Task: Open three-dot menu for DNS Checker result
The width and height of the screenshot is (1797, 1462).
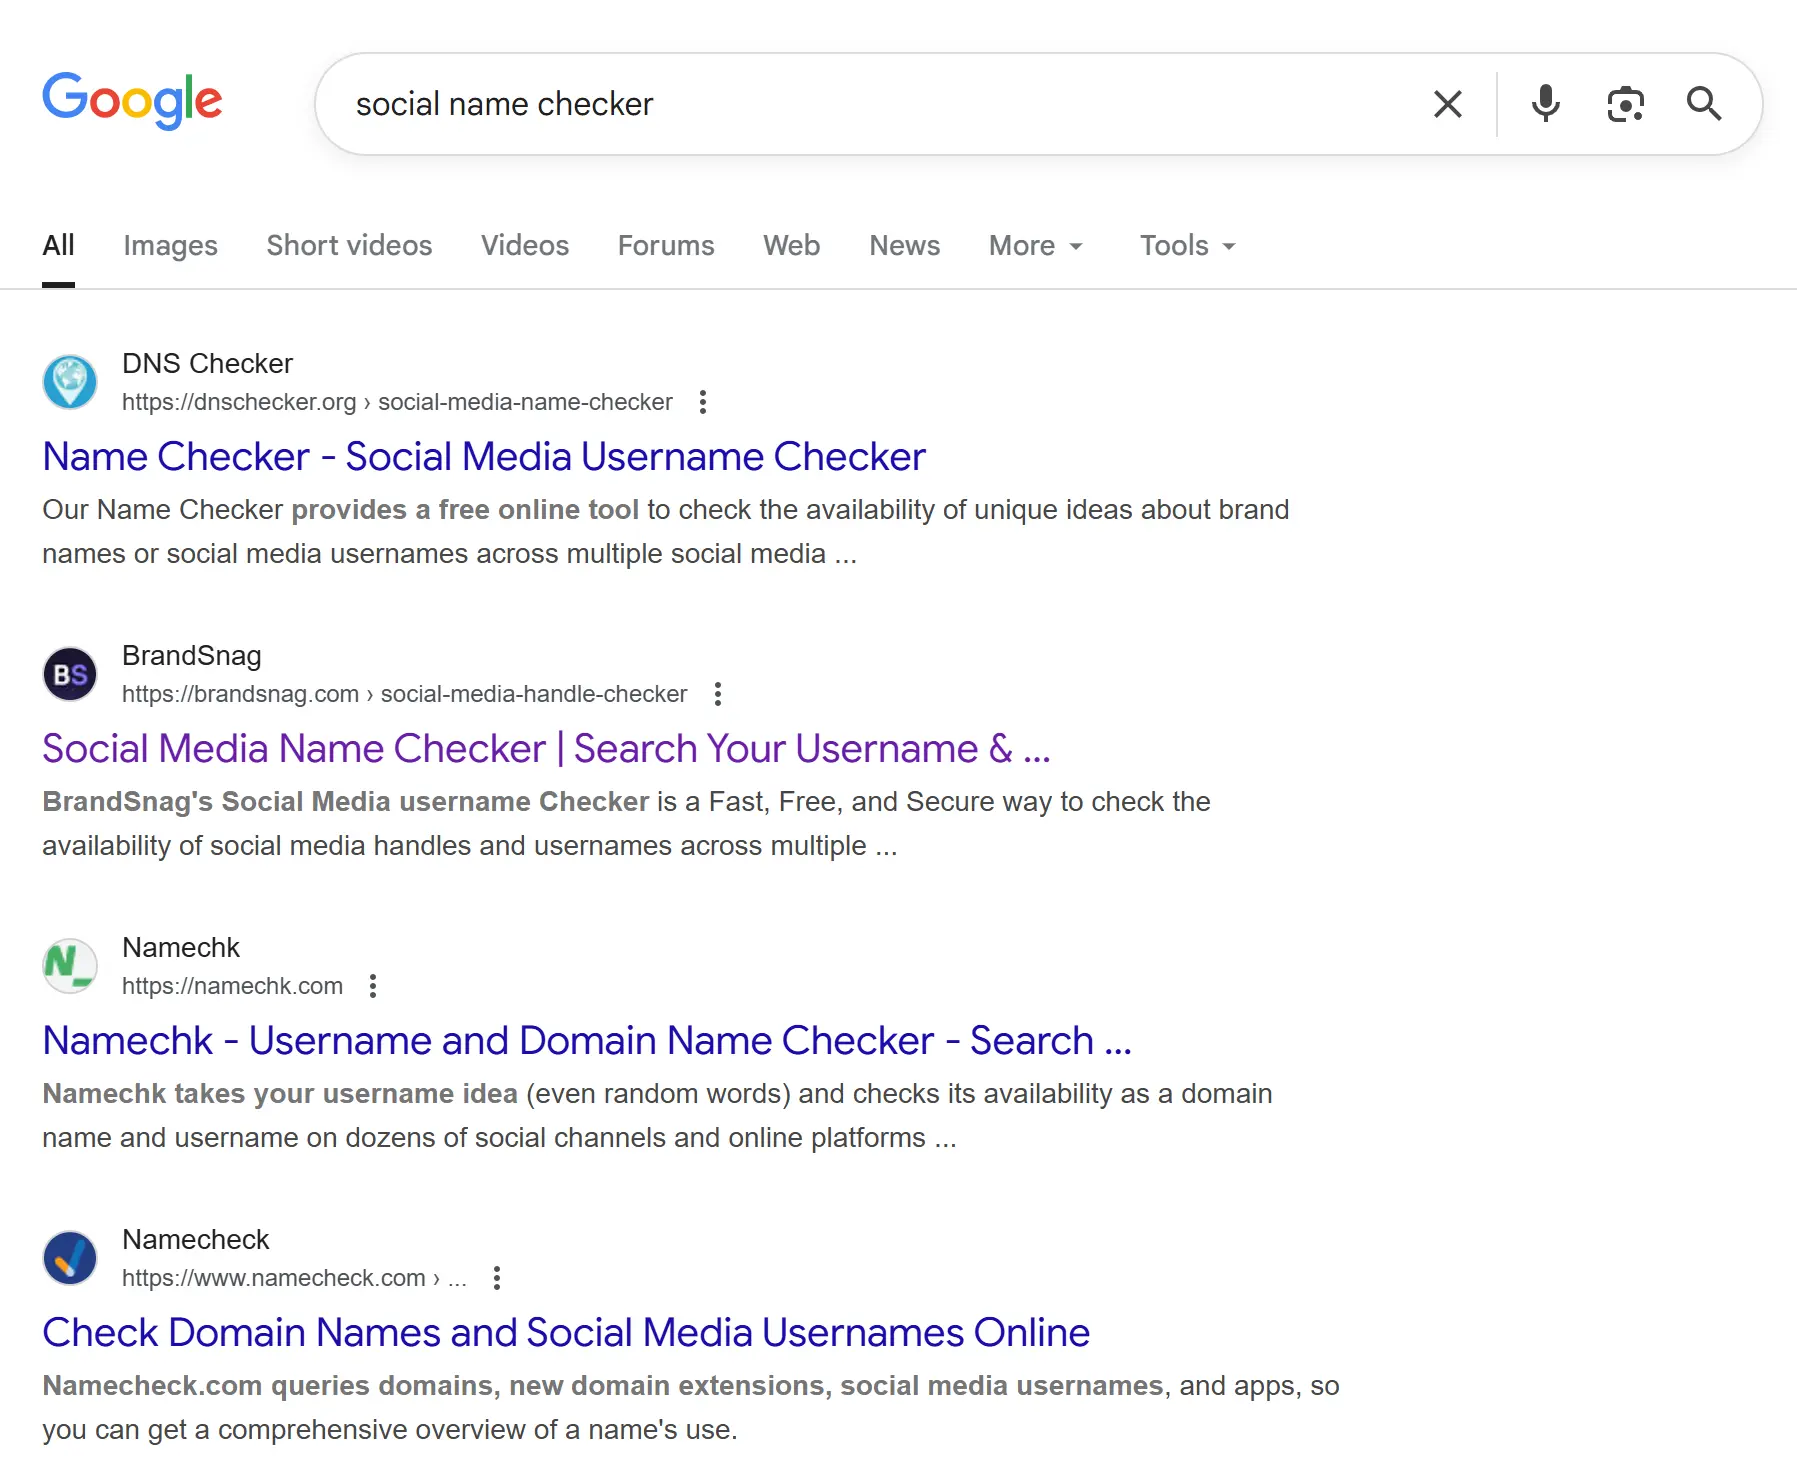Action: pyautogui.click(x=703, y=402)
